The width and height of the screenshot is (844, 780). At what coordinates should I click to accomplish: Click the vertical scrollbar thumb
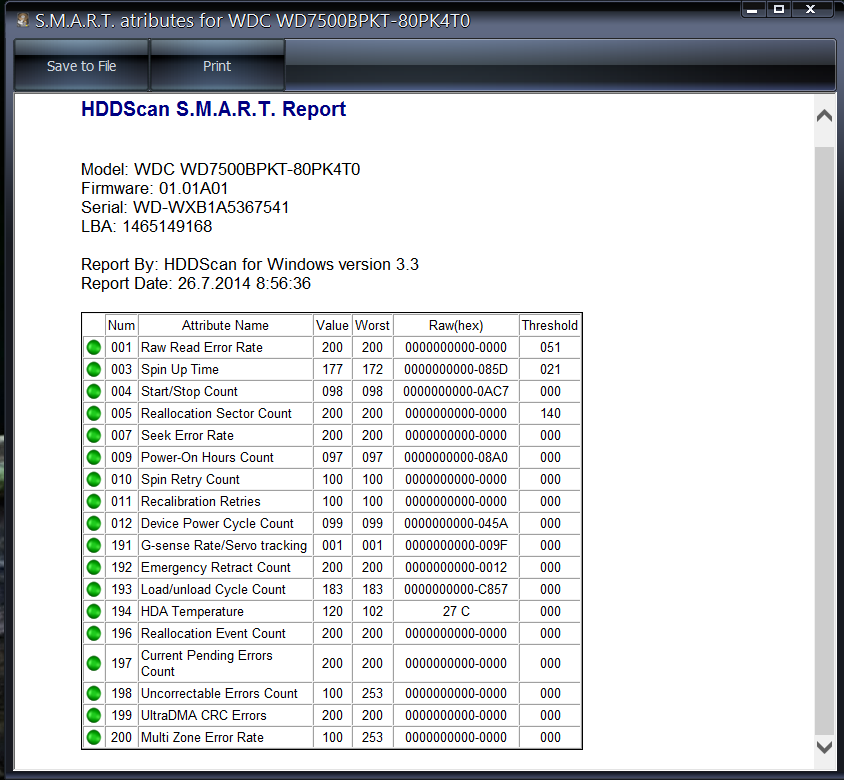824,440
